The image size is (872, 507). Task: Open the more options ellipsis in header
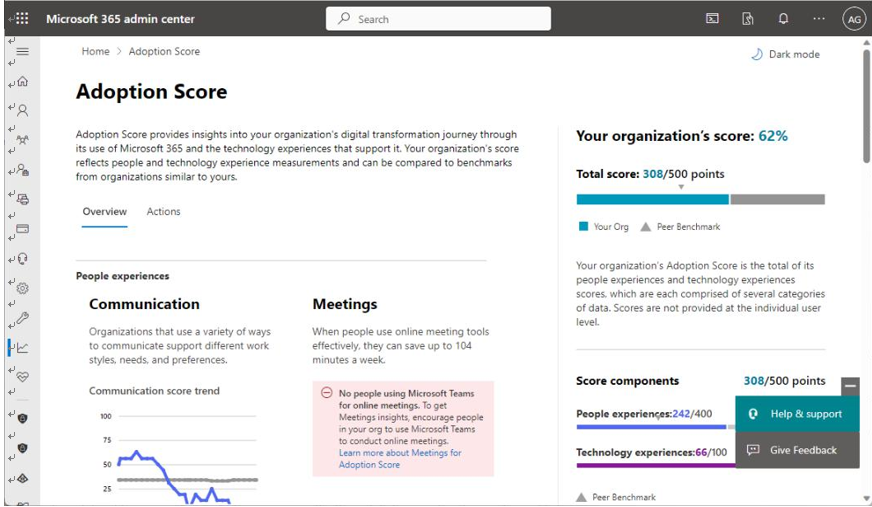coord(819,18)
